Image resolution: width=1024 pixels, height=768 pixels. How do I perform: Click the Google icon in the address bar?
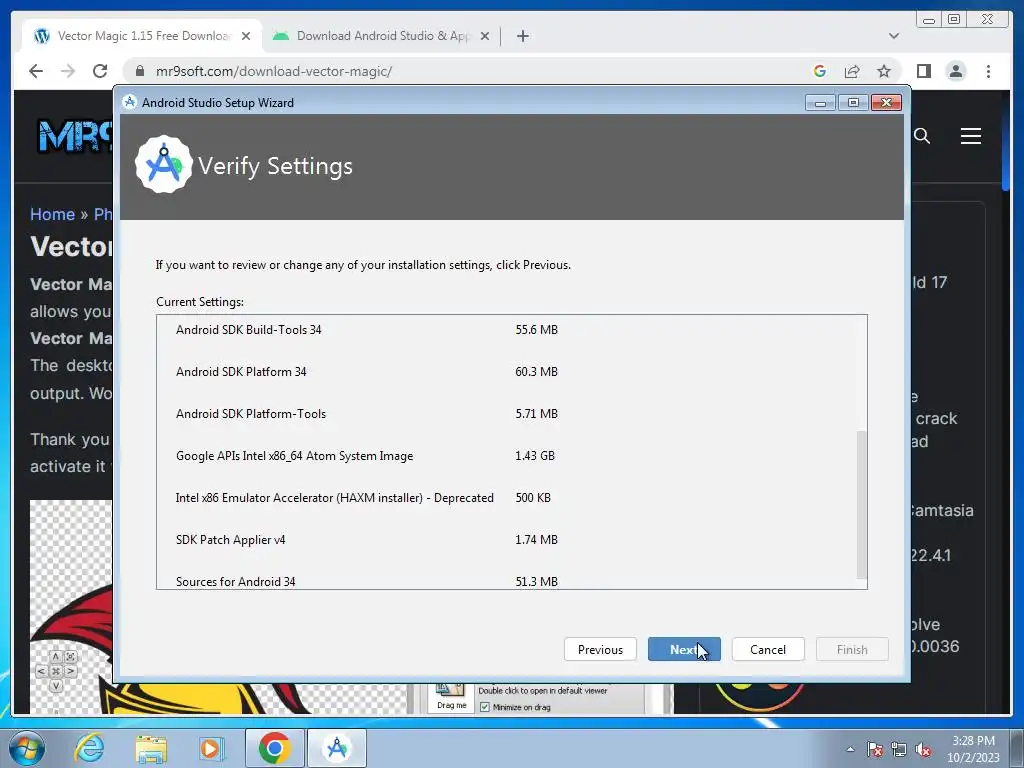pyautogui.click(x=820, y=71)
